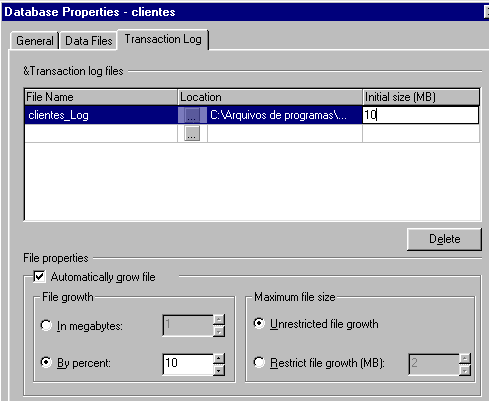
Task: Click the In megabytes spinner up arrow
Action: tap(219, 320)
